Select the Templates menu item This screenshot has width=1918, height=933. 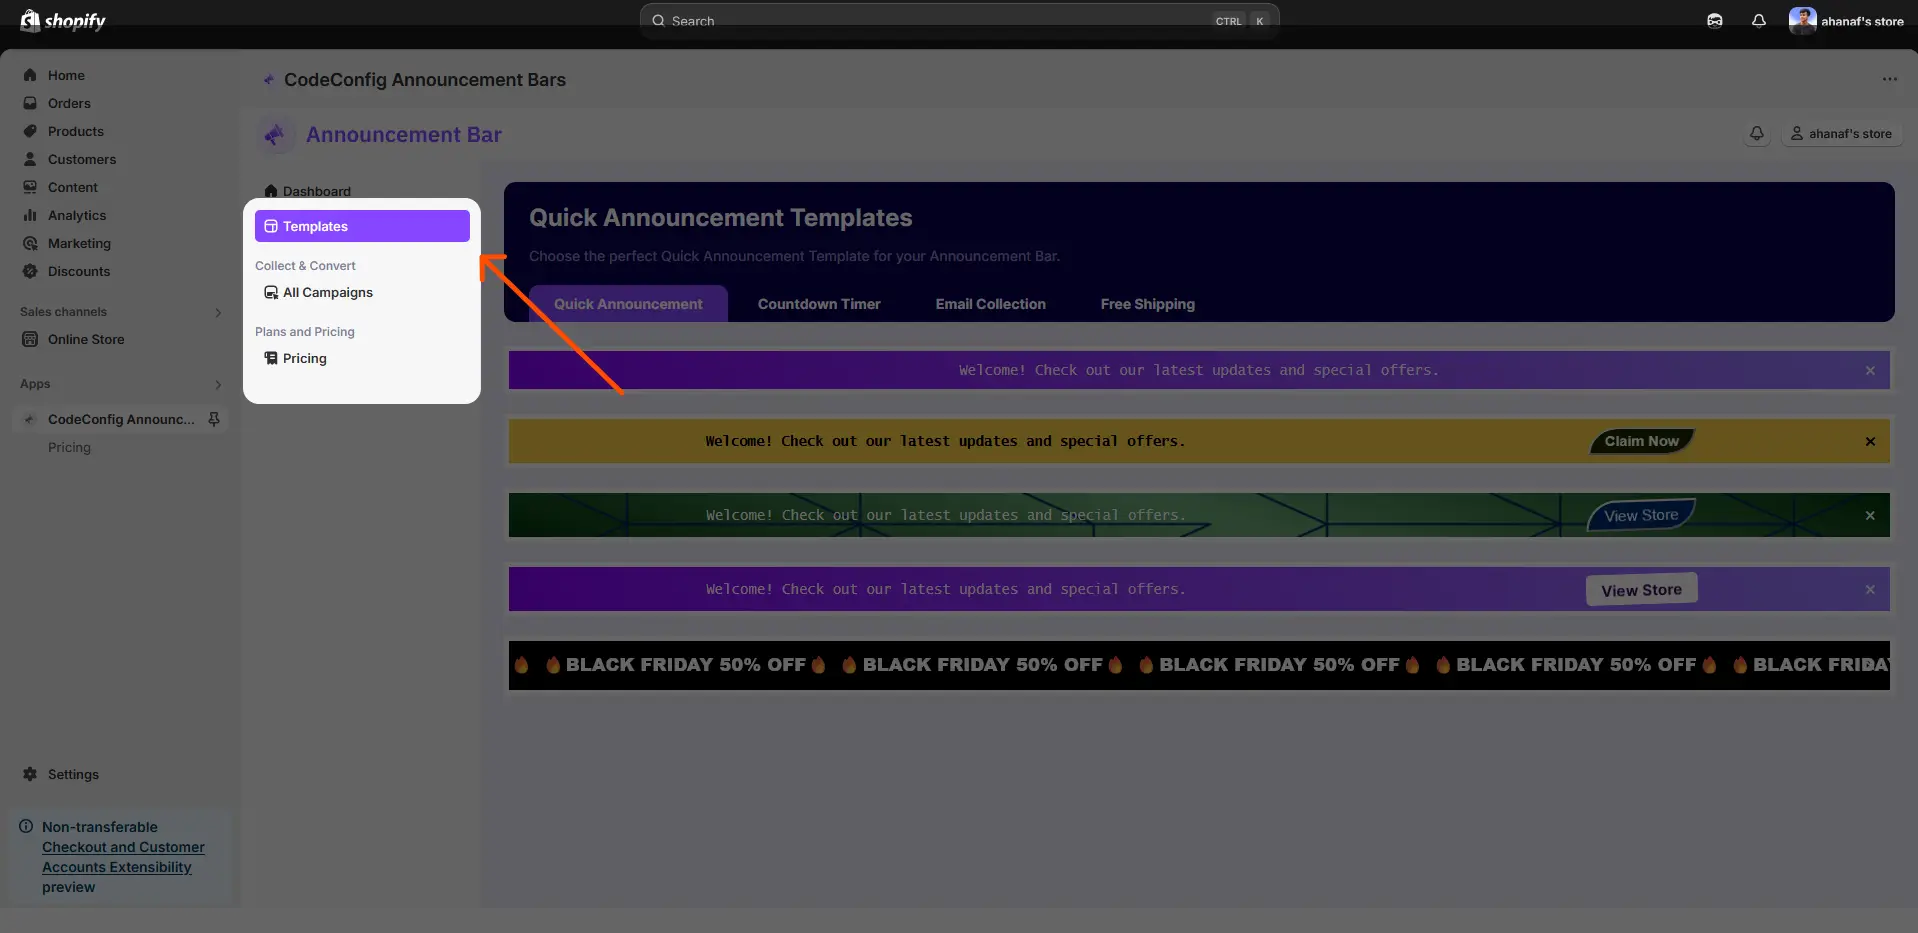[x=362, y=226]
